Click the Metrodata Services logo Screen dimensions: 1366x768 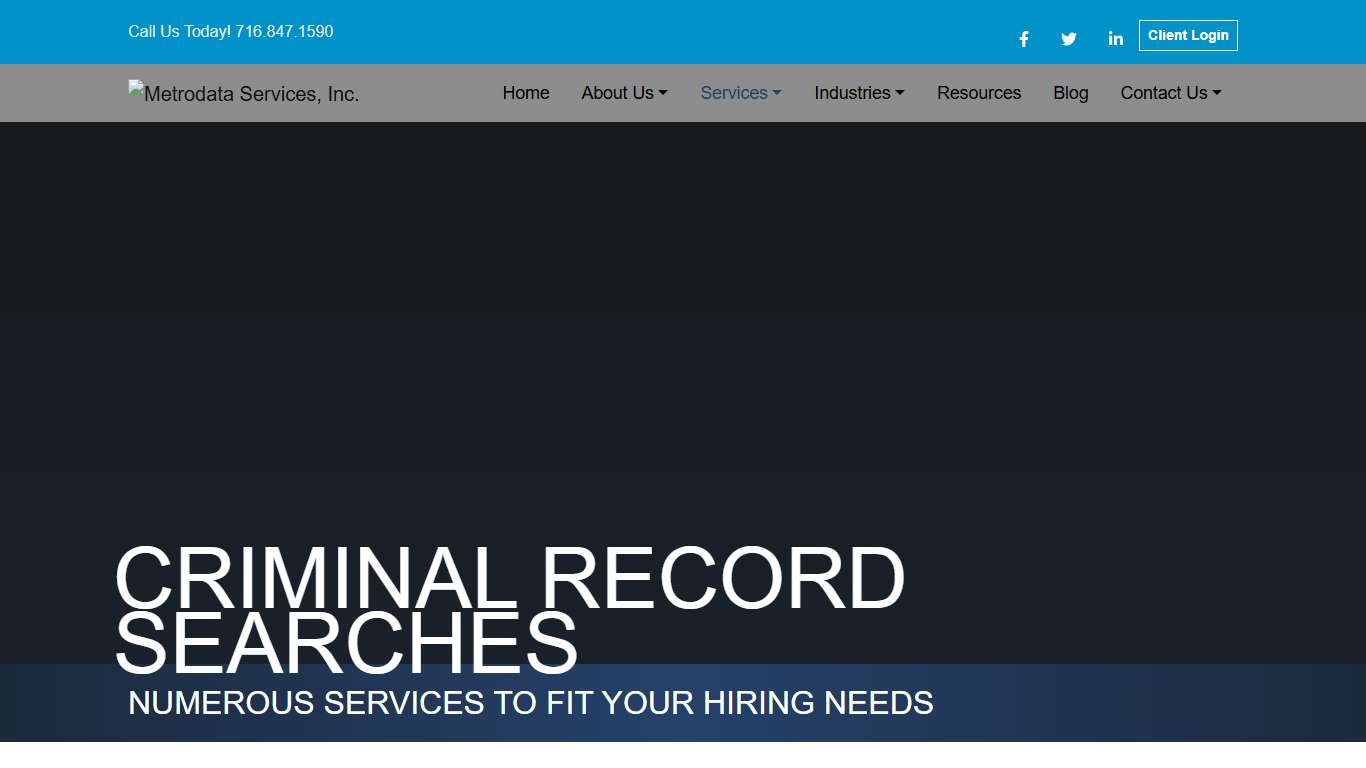243,93
